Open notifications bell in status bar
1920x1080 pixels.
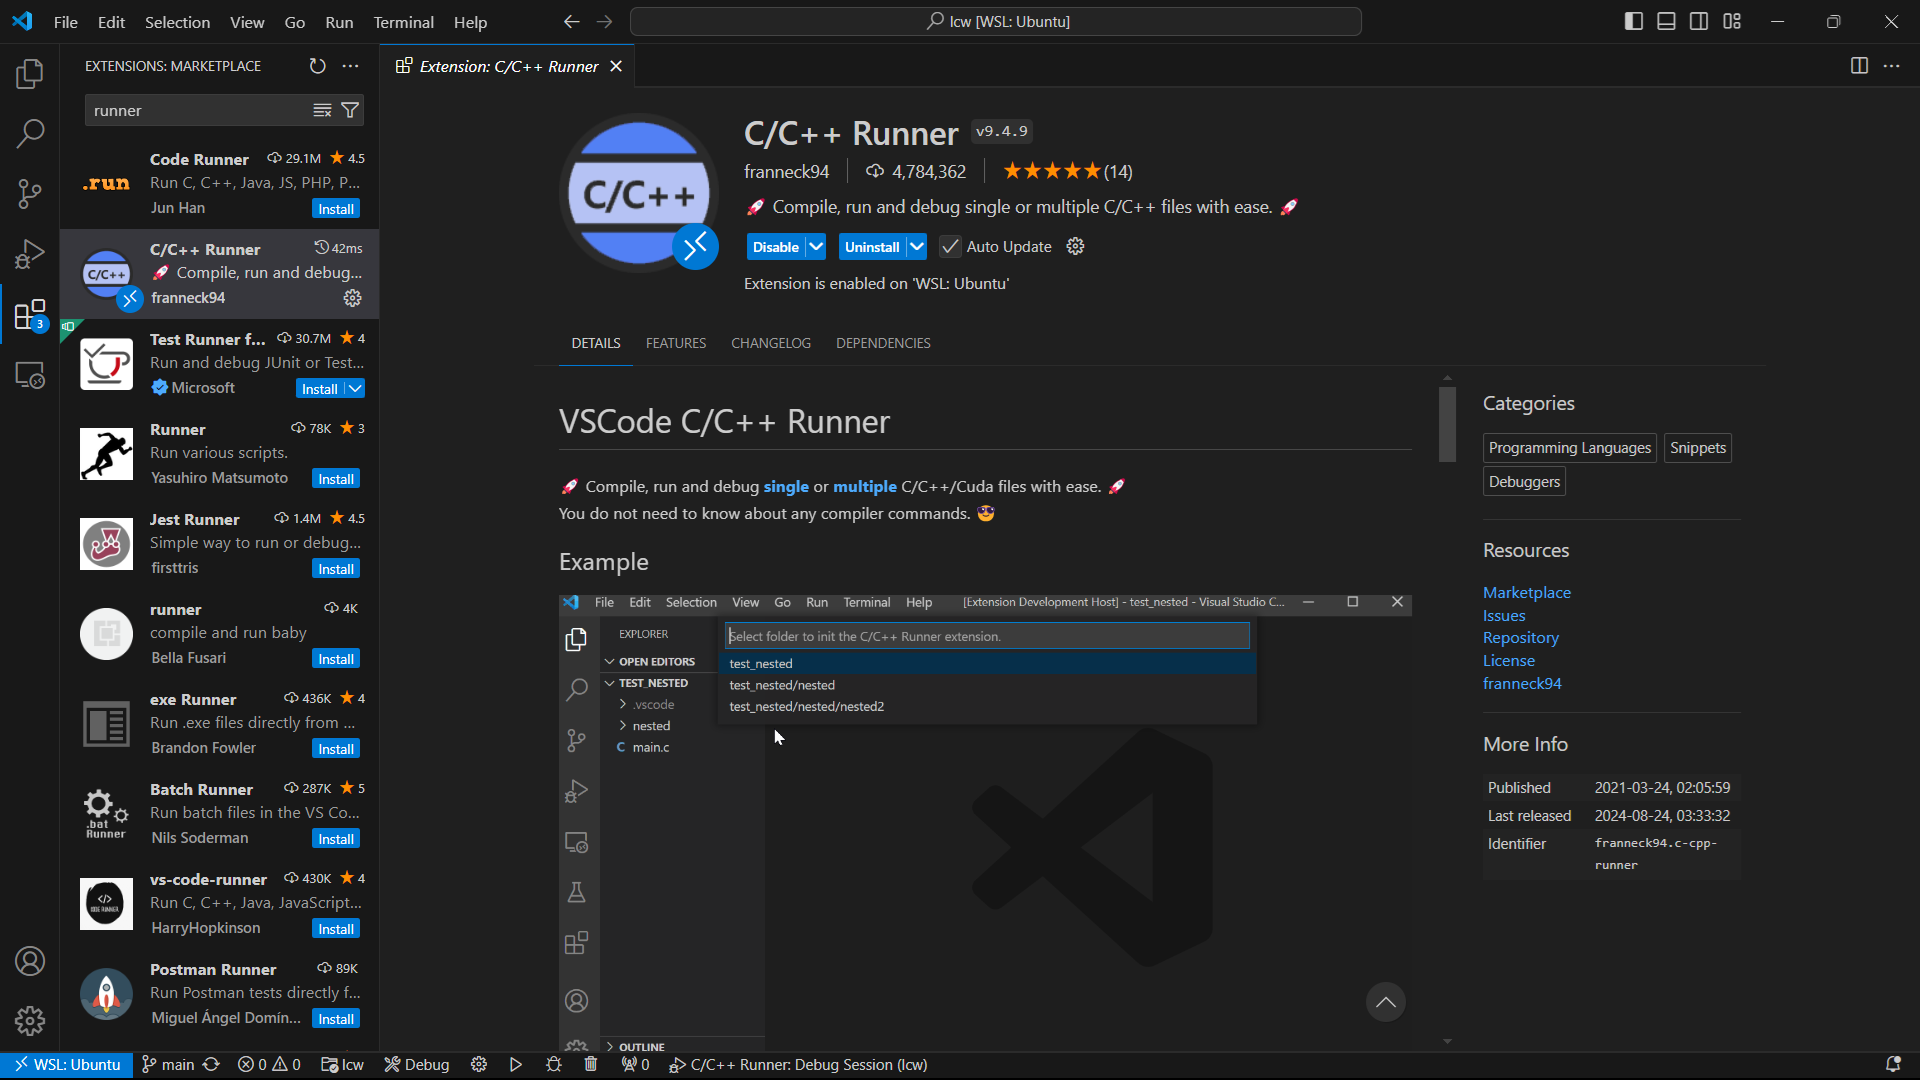tap(1892, 1065)
